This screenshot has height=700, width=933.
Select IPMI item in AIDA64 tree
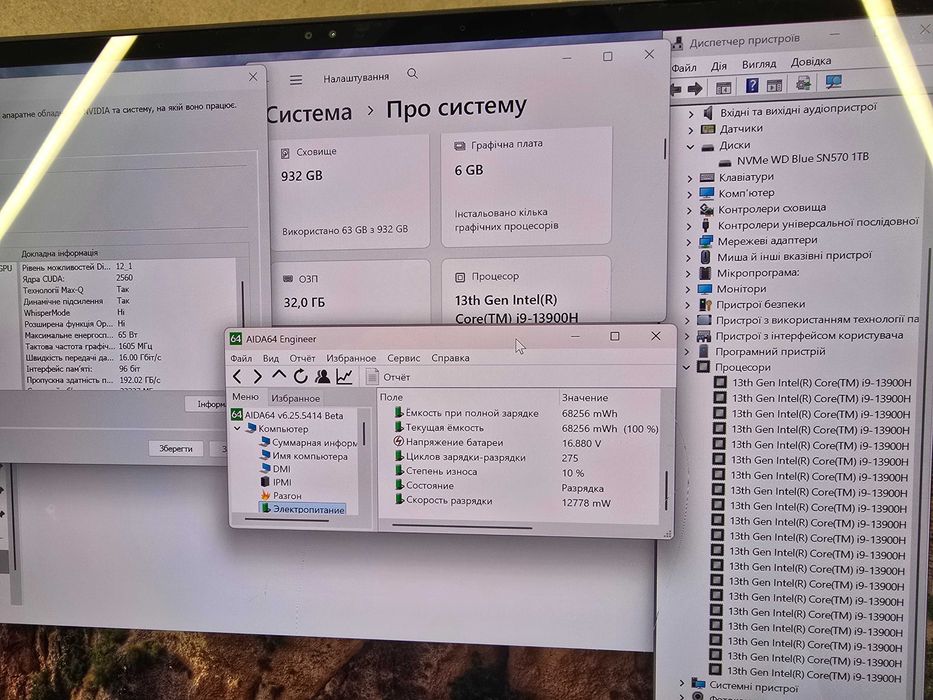[275, 482]
